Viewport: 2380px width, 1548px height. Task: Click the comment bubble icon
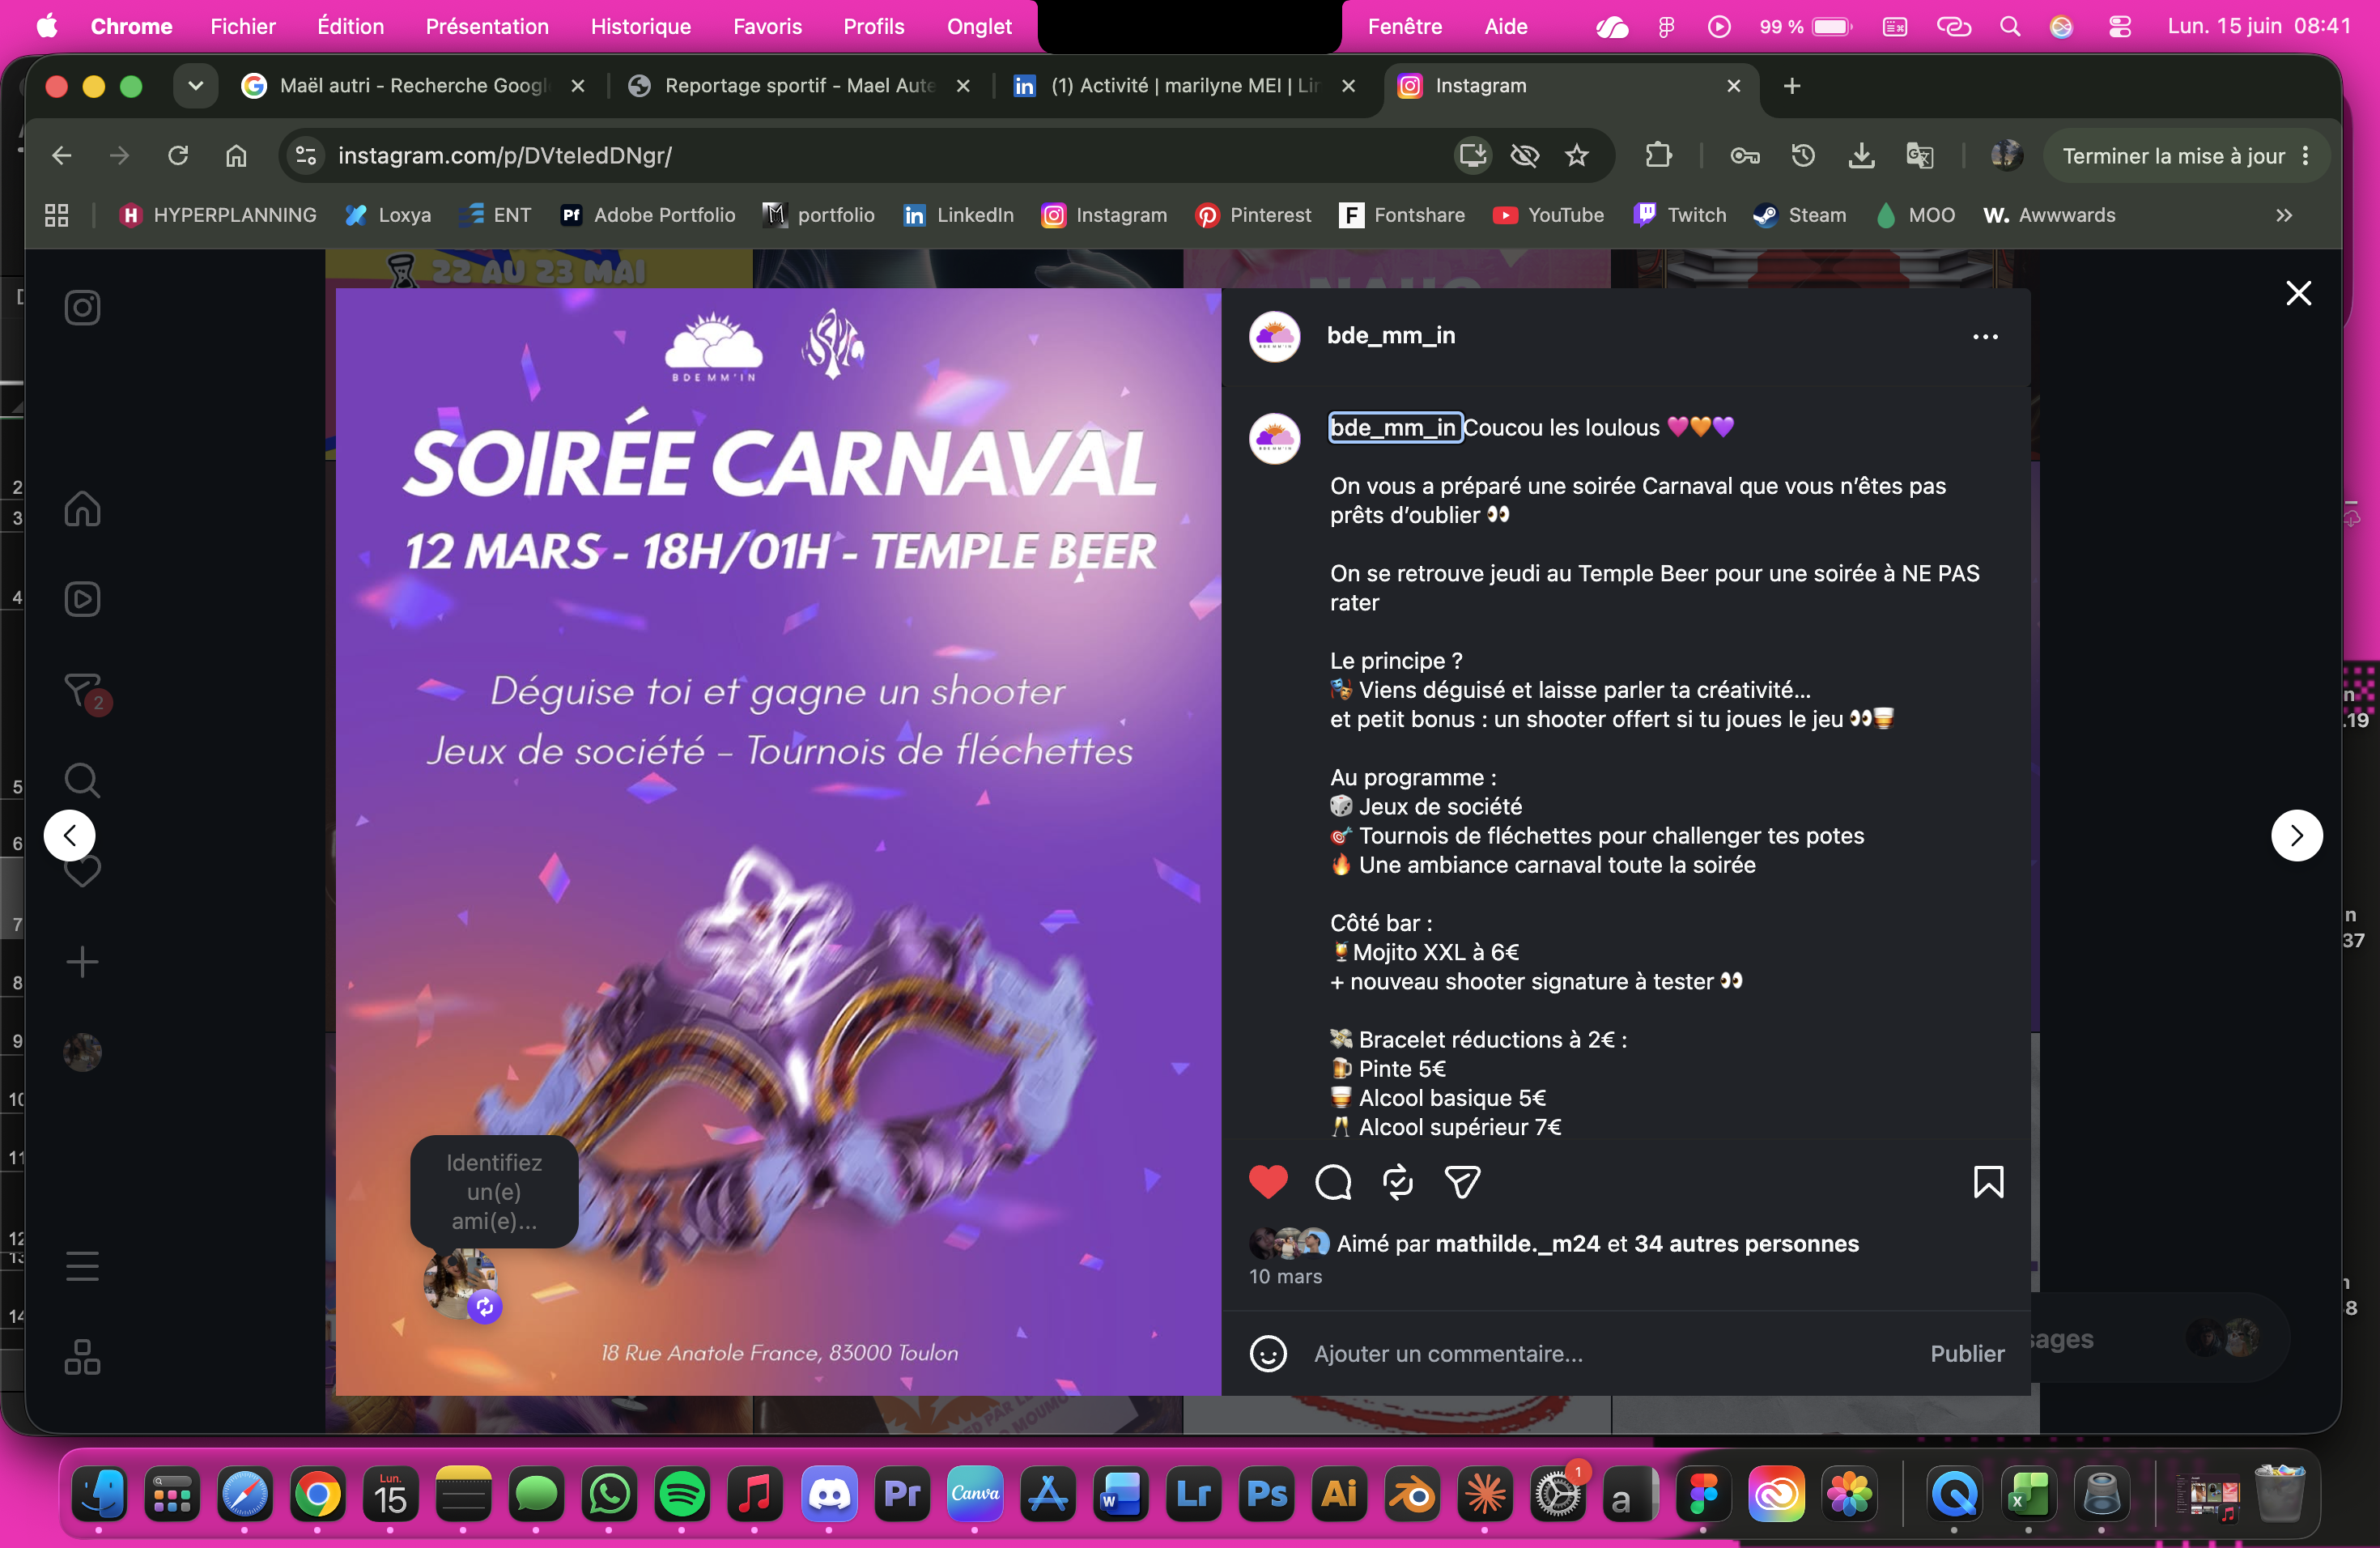(x=1333, y=1182)
